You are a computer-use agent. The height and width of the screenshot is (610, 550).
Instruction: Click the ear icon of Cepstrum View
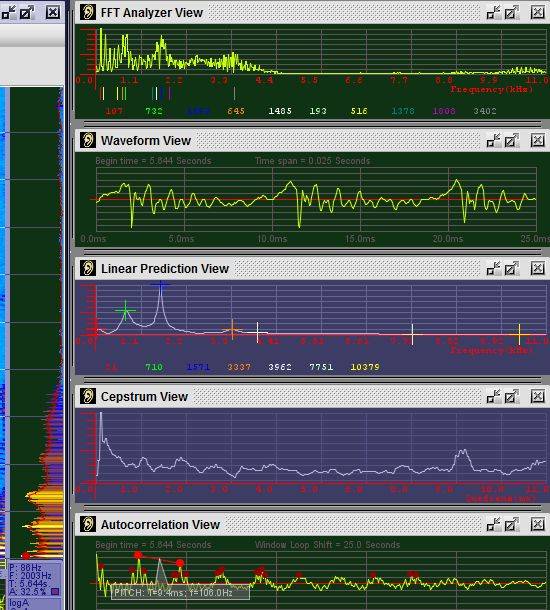click(88, 396)
